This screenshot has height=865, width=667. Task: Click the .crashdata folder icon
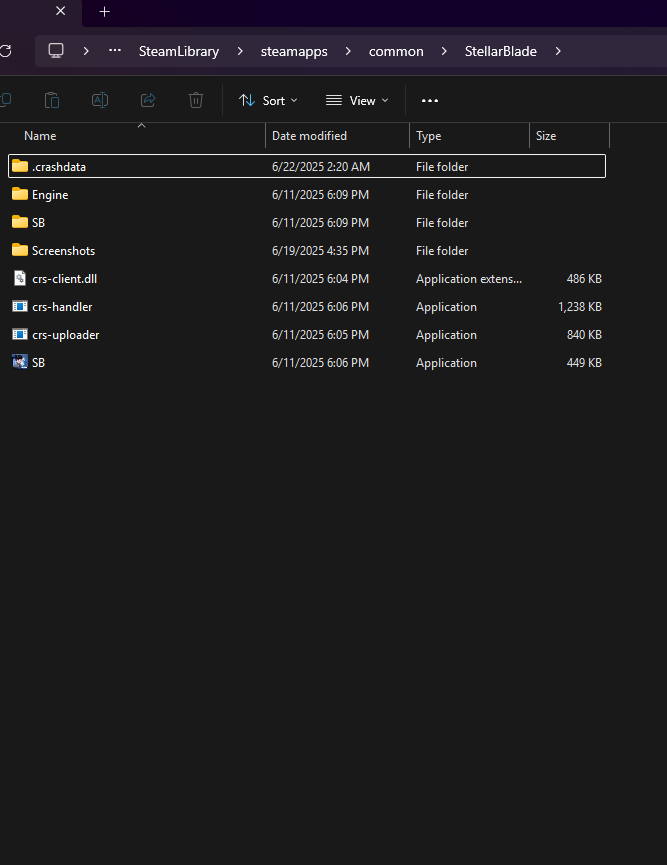pyautogui.click(x=20, y=165)
